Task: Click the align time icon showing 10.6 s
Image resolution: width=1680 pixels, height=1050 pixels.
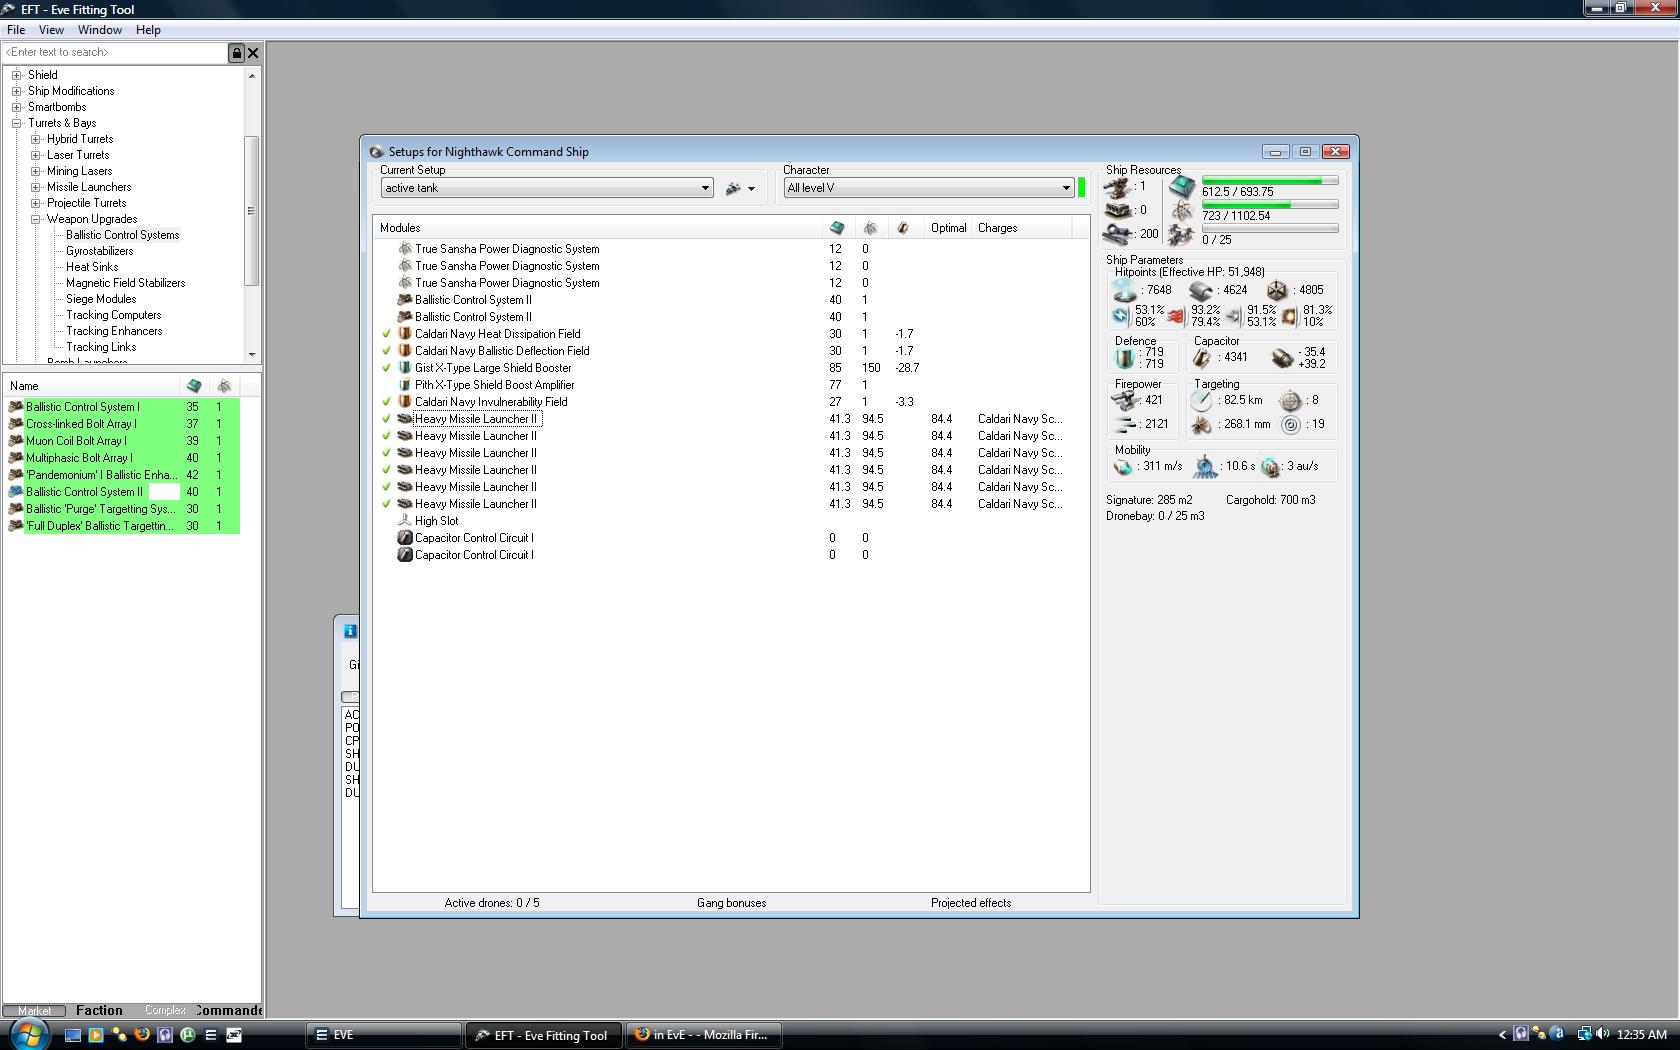Action: pos(1206,466)
